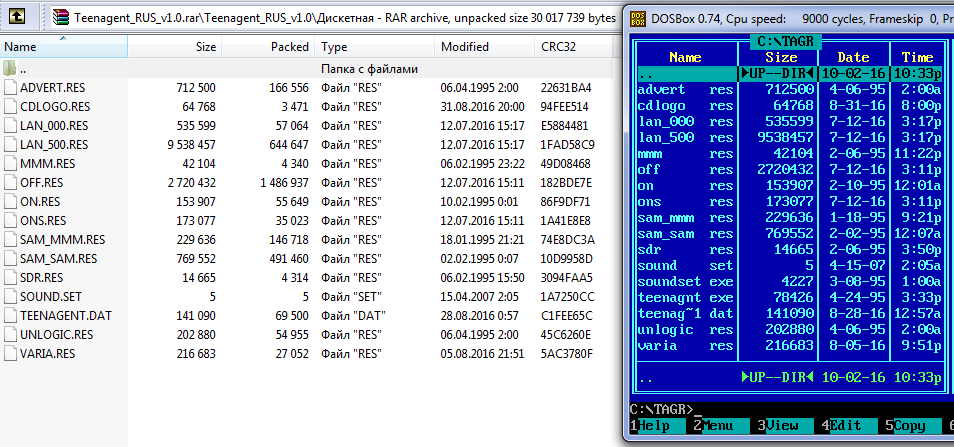Click the DOSBox panel 'Name' column header

click(x=685, y=58)
